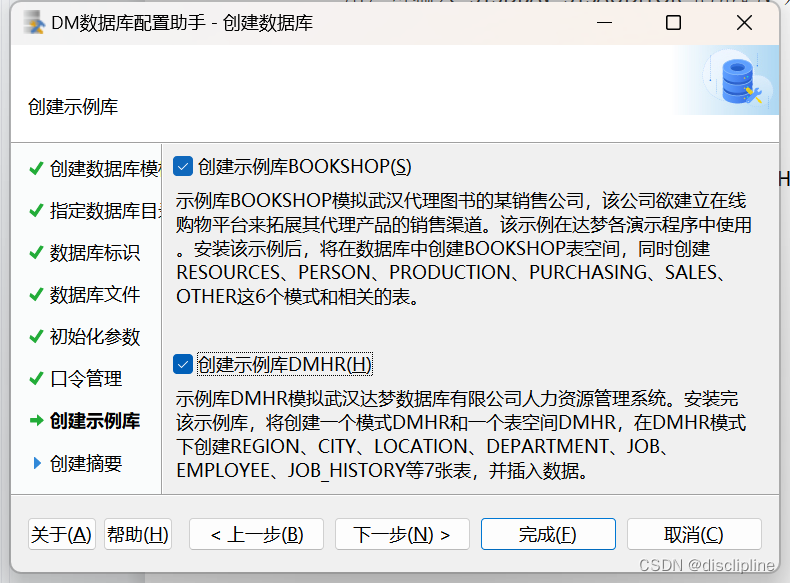Click the green checkmark beside 口令管理
The width and height of the screenshot is (790, 583).
[x=36, y=378]
